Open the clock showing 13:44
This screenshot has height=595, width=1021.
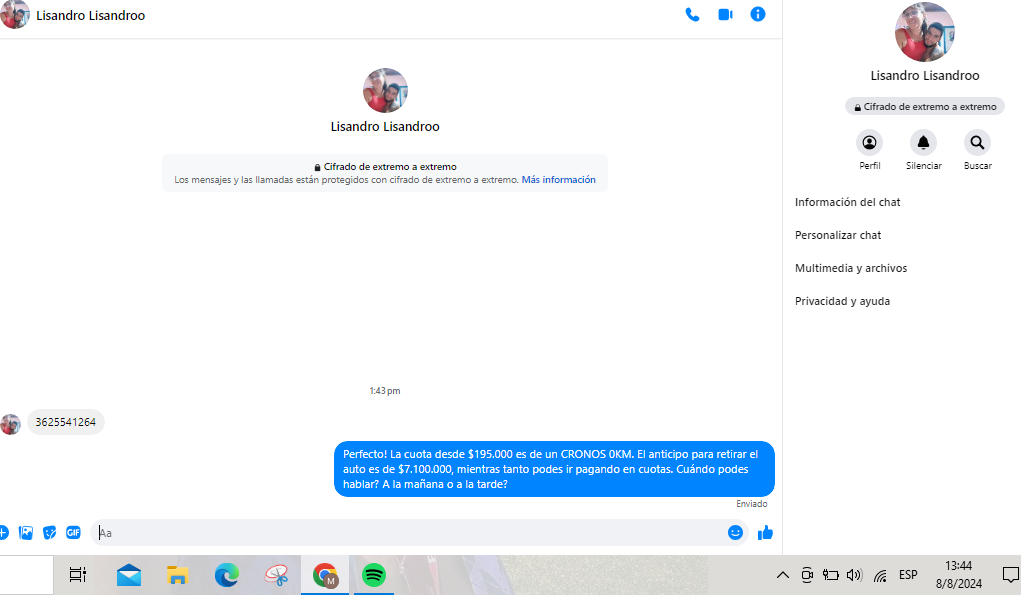point(958,575)
